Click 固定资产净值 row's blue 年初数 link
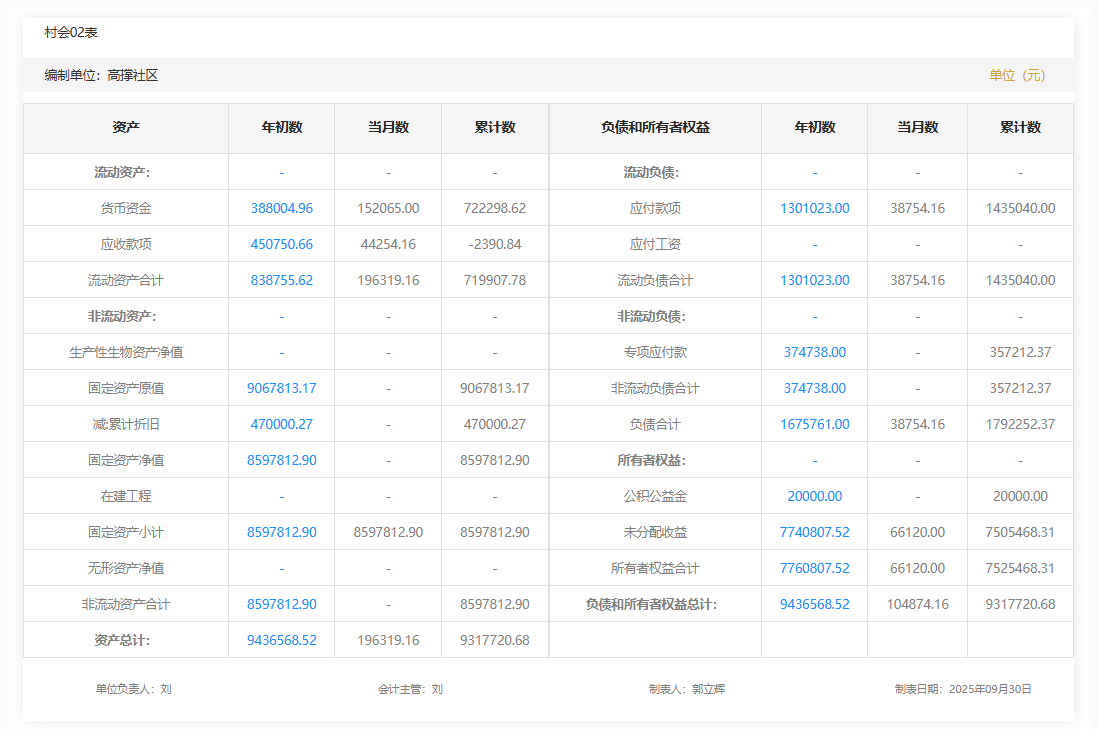 [281, 460]
